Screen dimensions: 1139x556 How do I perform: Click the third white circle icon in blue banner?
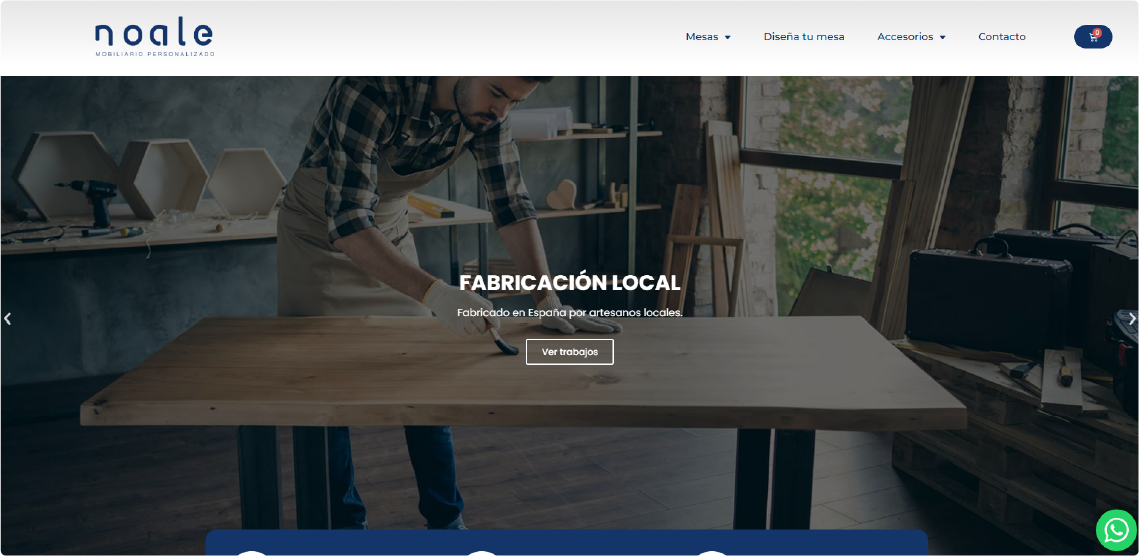point(711,552)
